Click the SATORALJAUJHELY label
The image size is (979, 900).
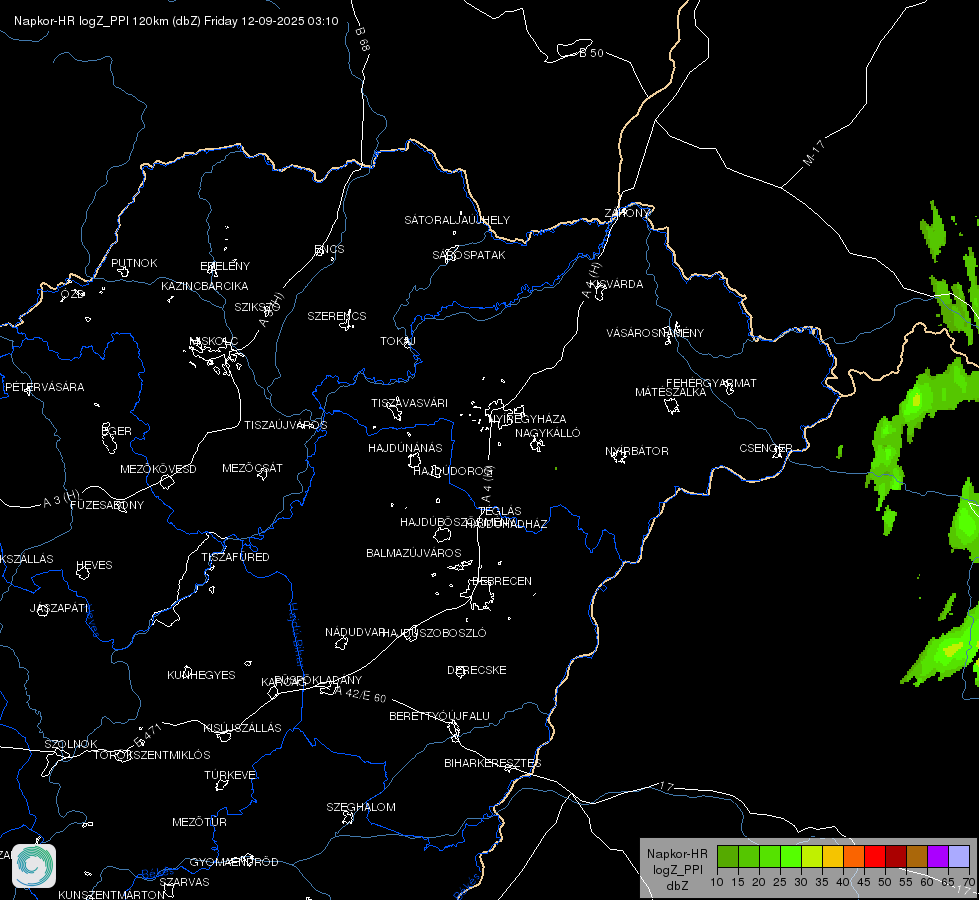(457, 220)
